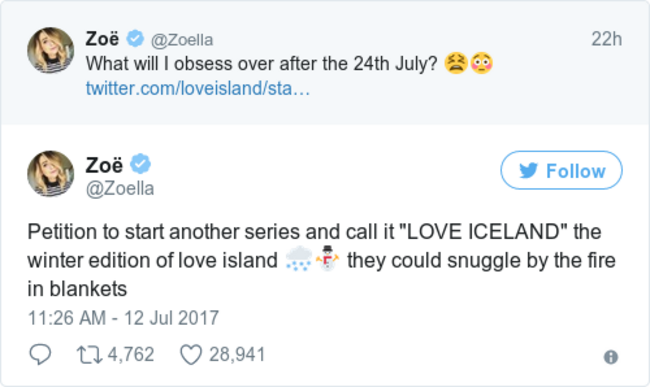Click the weary face emoji
650x387 pixels.
pyautogui.click(x=456, y=63)
